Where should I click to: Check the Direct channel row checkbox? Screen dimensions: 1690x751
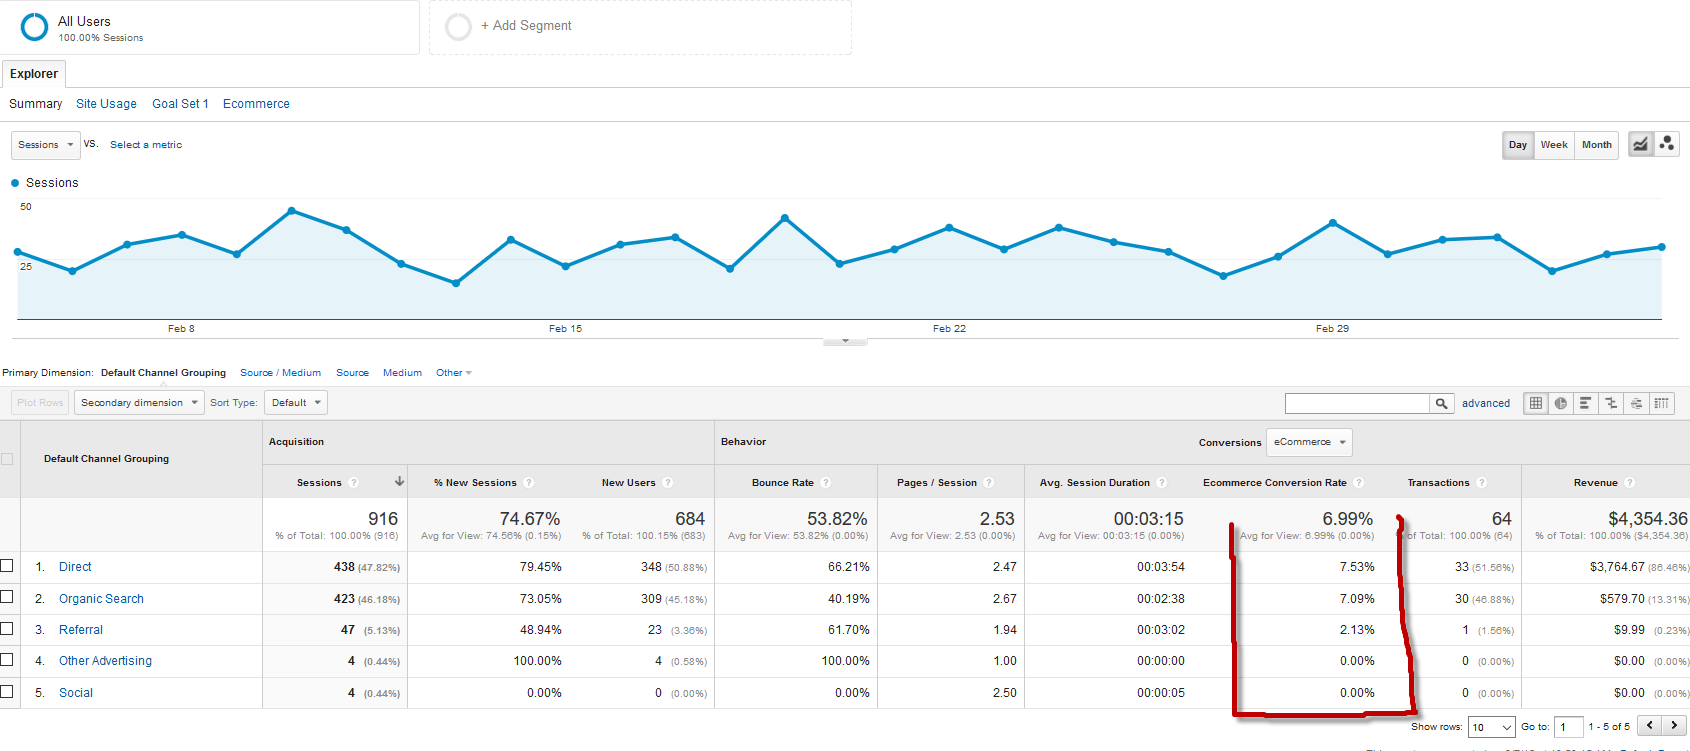[x=7, y=566]
